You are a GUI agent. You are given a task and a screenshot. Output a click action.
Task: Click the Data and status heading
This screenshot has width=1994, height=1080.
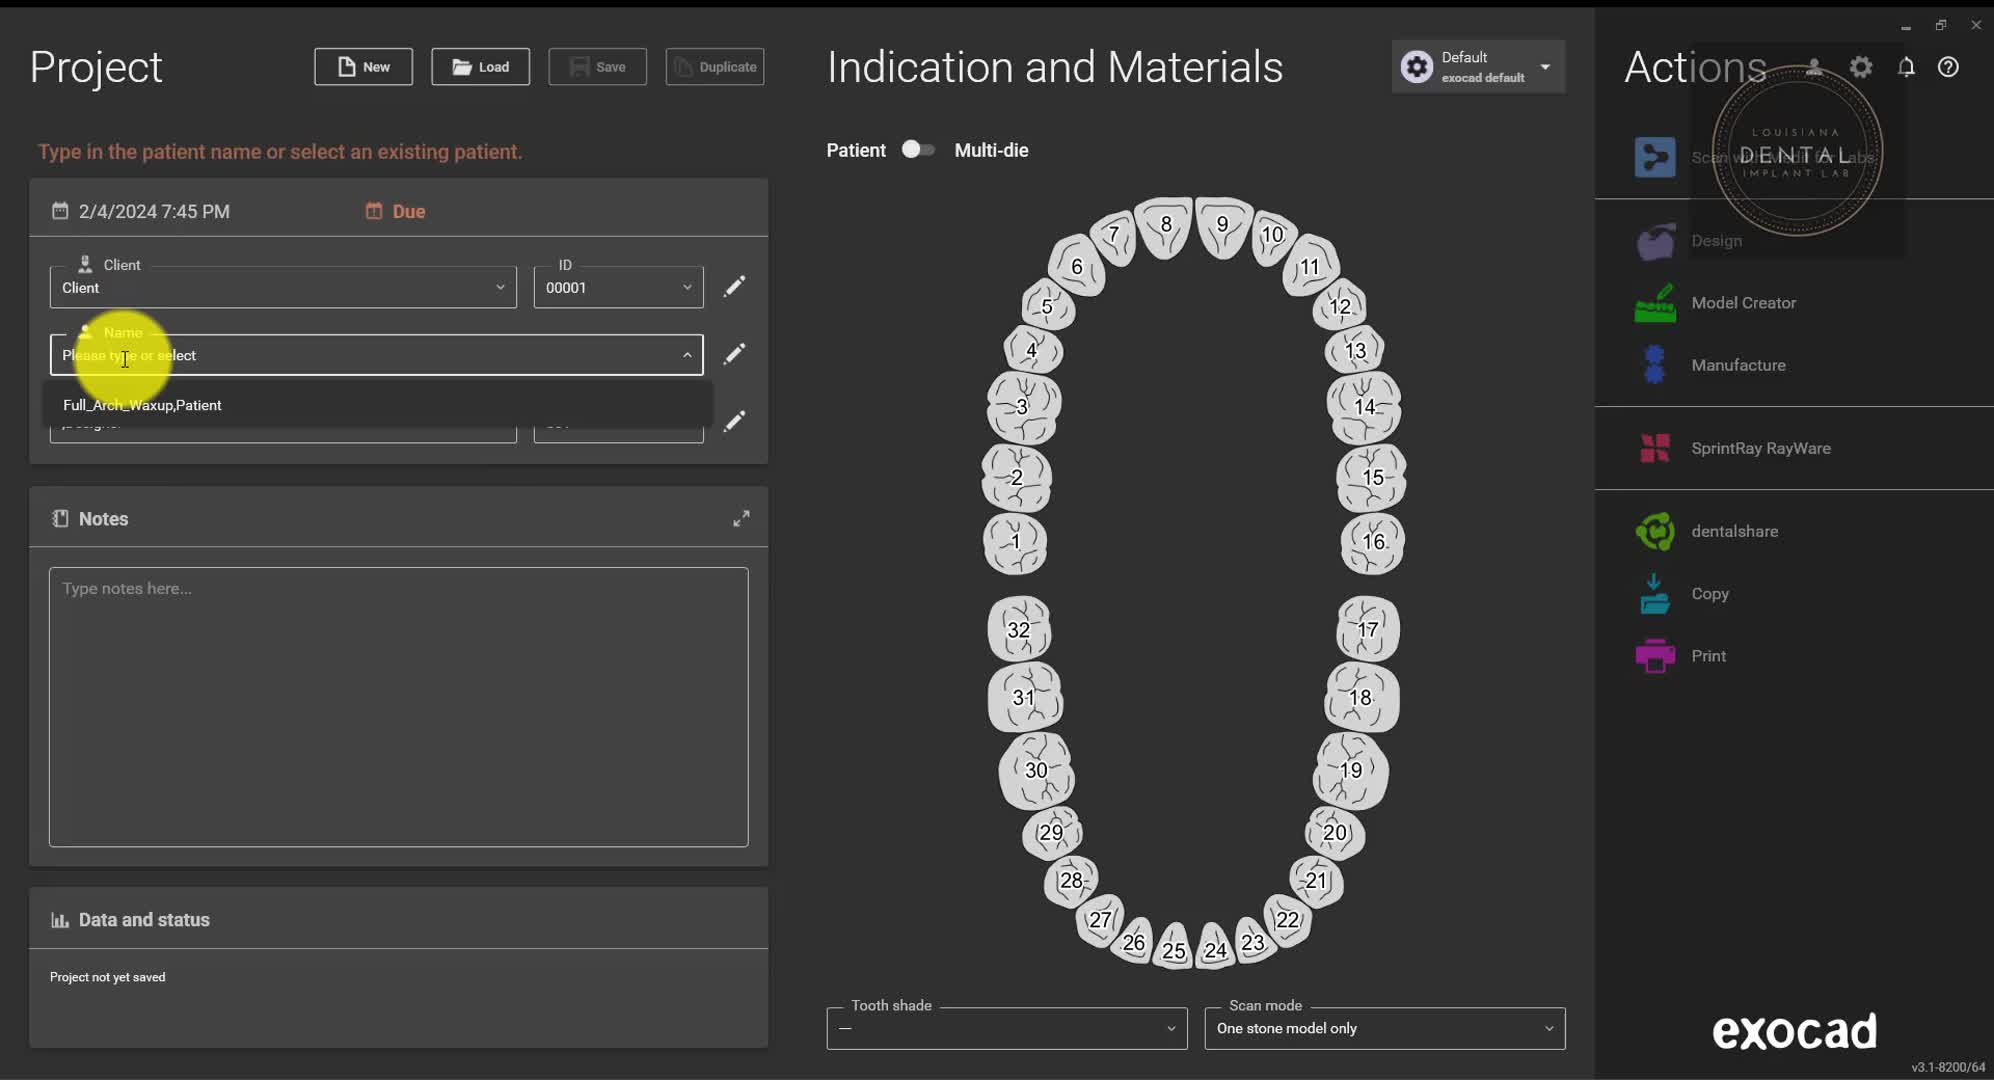[x=144, y=920]
